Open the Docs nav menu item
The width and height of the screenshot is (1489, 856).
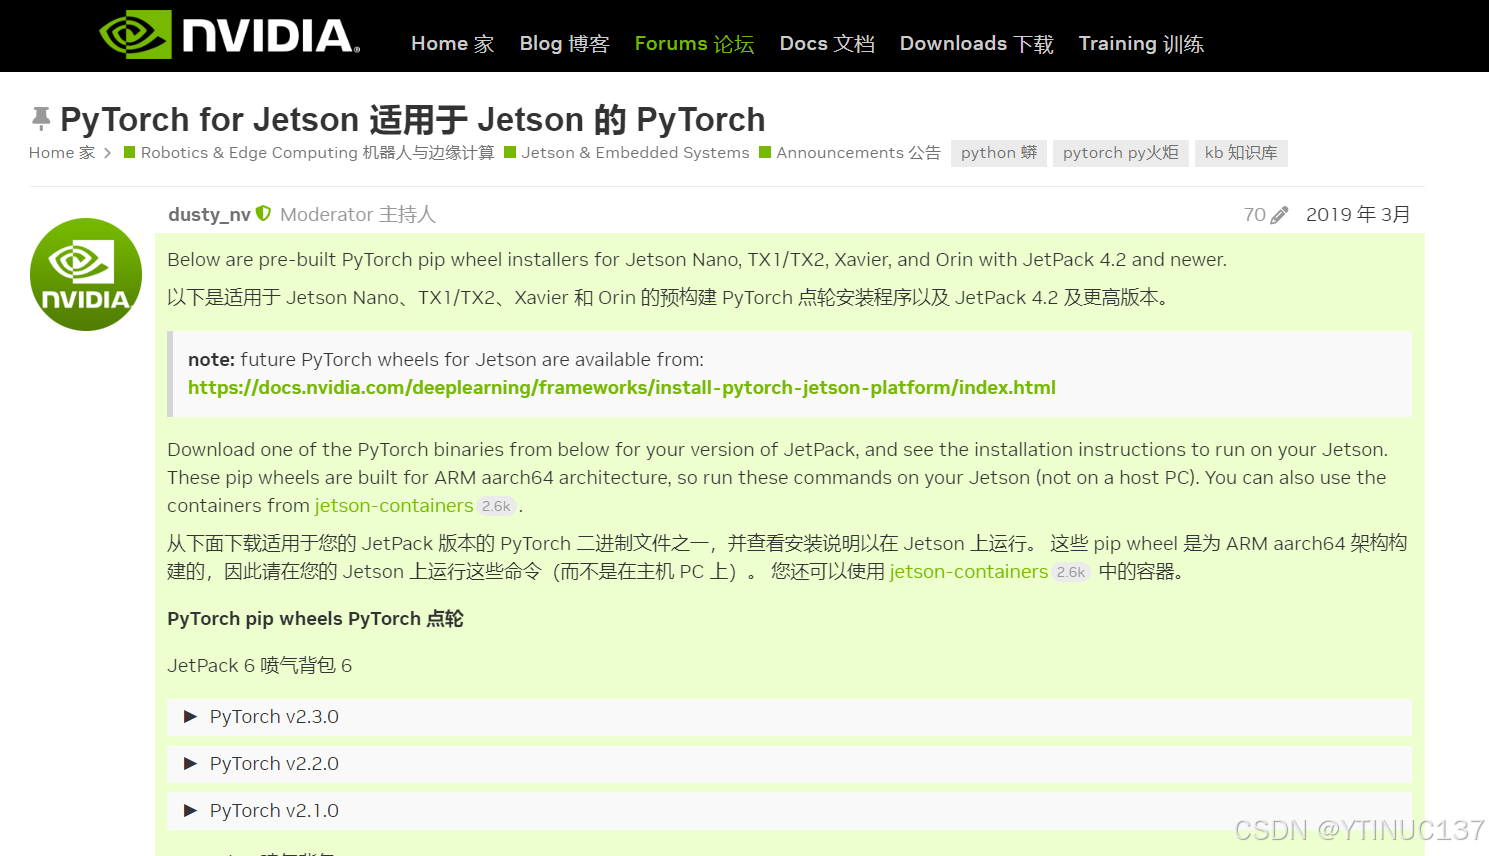point(827,44)
